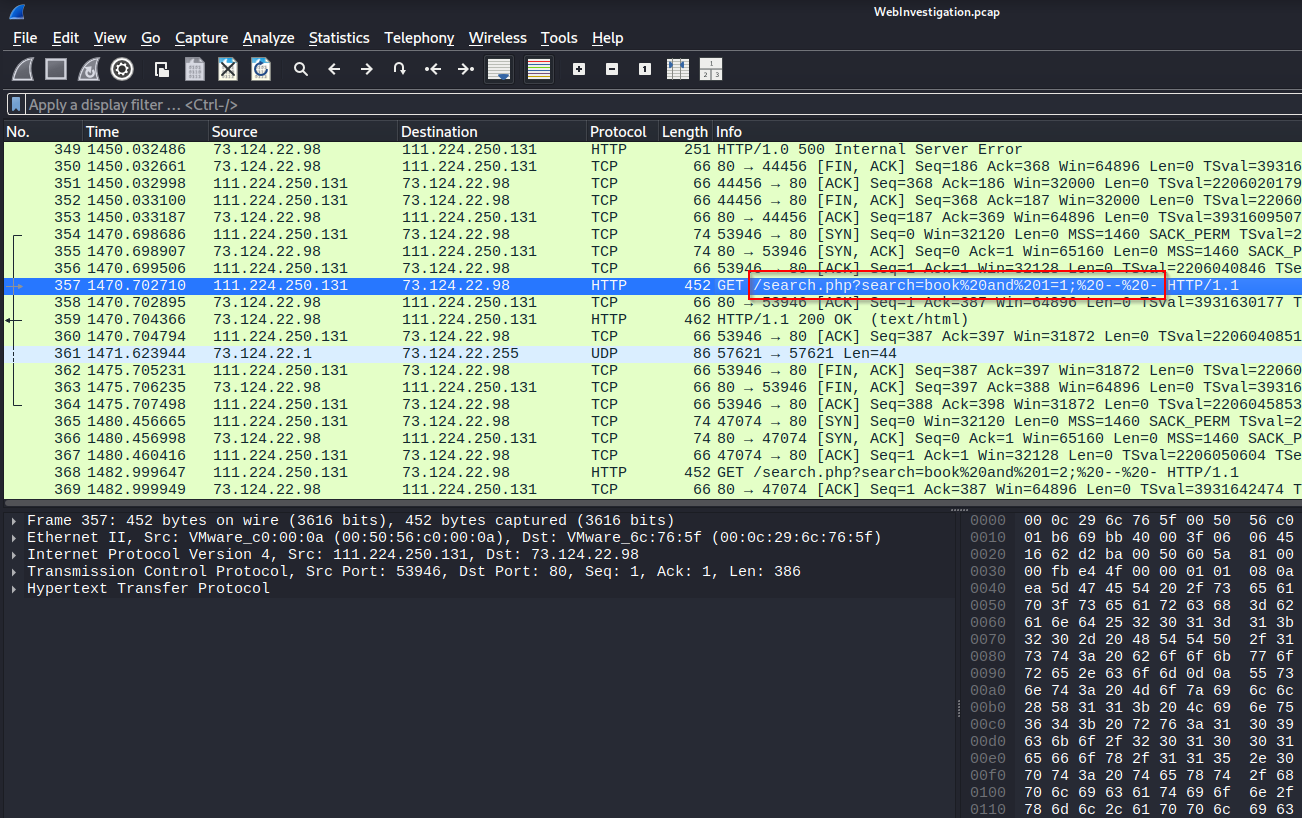
Task: Toggle auto-scroll to last packet during capture
Action: point(498,69)
